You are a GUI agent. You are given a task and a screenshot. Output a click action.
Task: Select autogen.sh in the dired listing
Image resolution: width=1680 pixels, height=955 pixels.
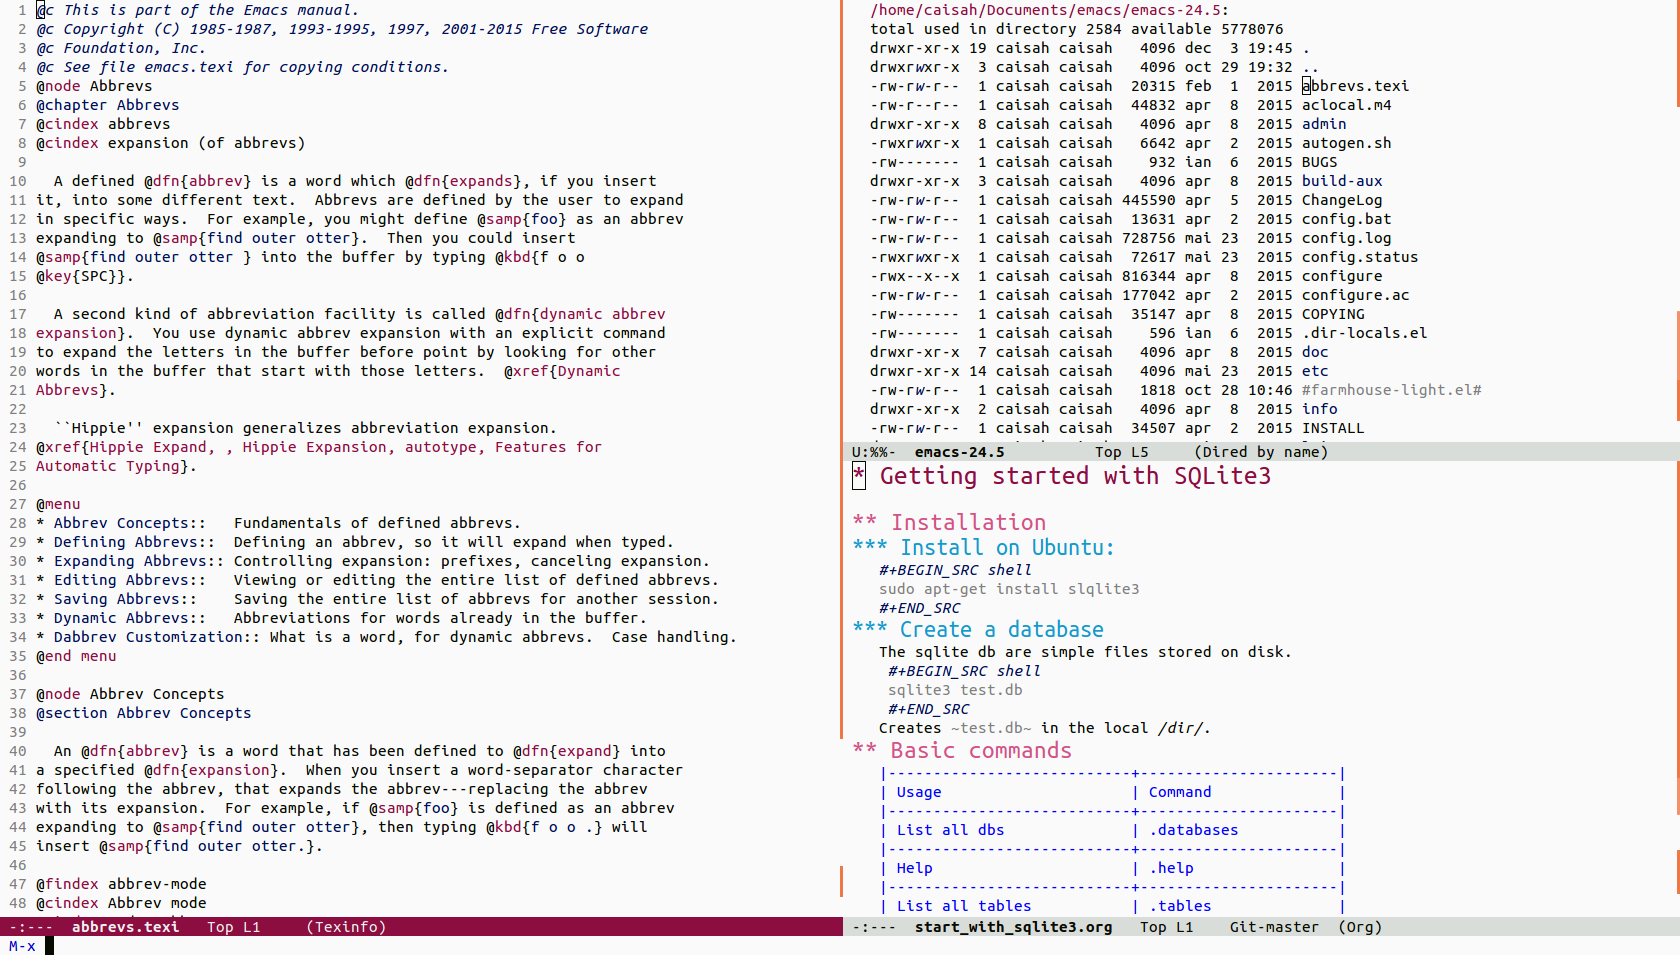pyautogui.click(x=1346, y=143)
